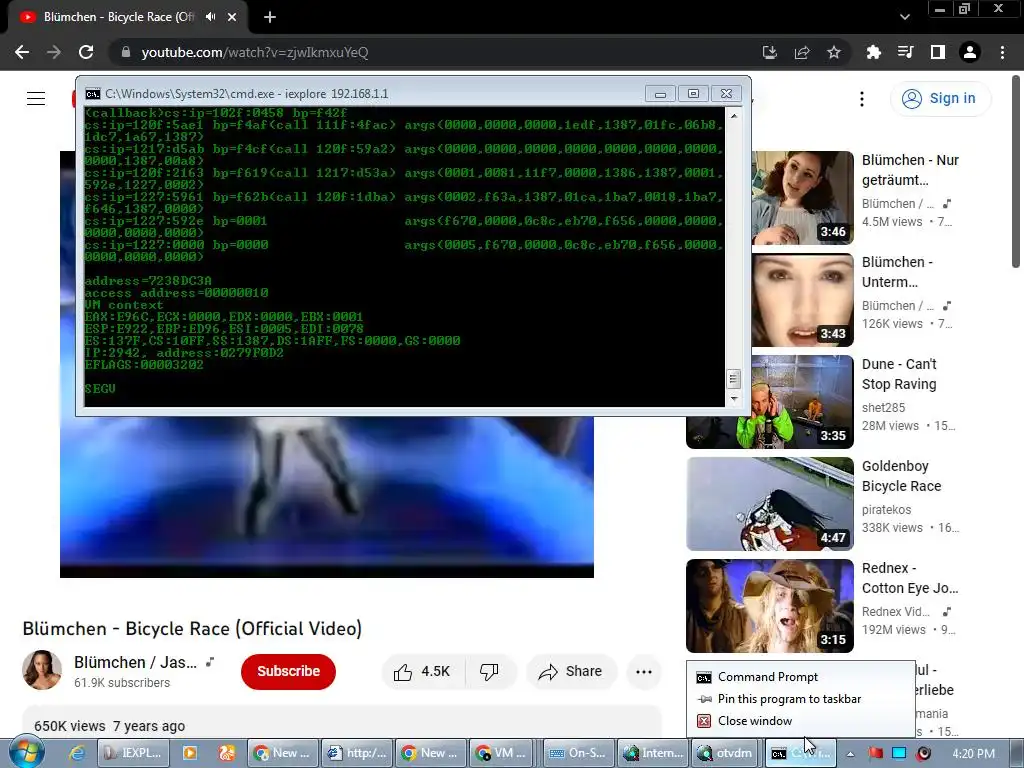Open the YouTube hamburger guide menu
The height and width of the screenshot is (768, 1024).
(36, 99)
